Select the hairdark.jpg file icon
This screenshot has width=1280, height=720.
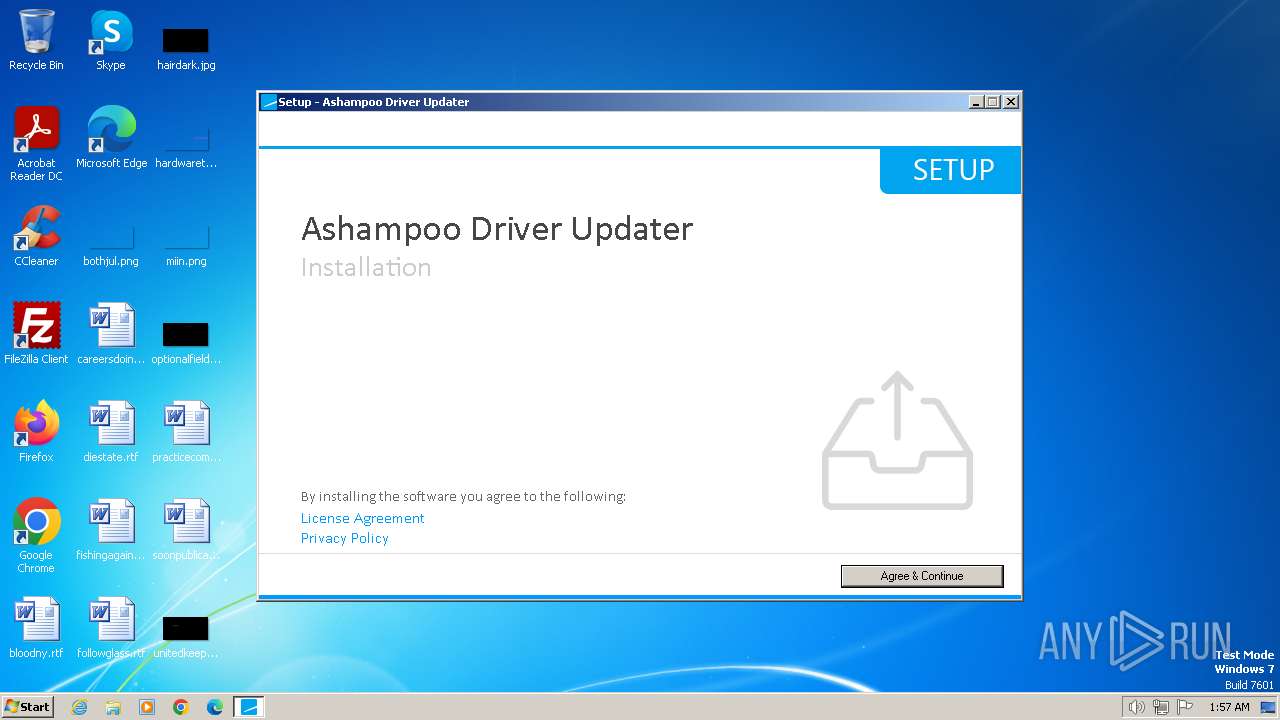coord(186,48)
